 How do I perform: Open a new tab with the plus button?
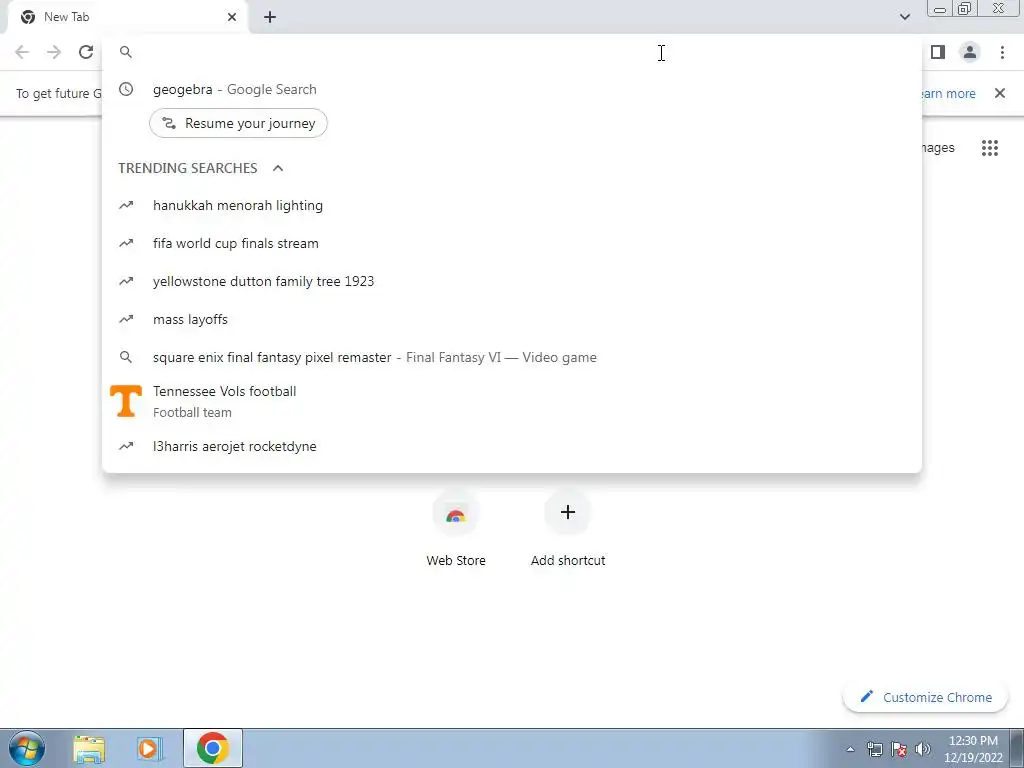pyautogui.click(x=270, y=17)
